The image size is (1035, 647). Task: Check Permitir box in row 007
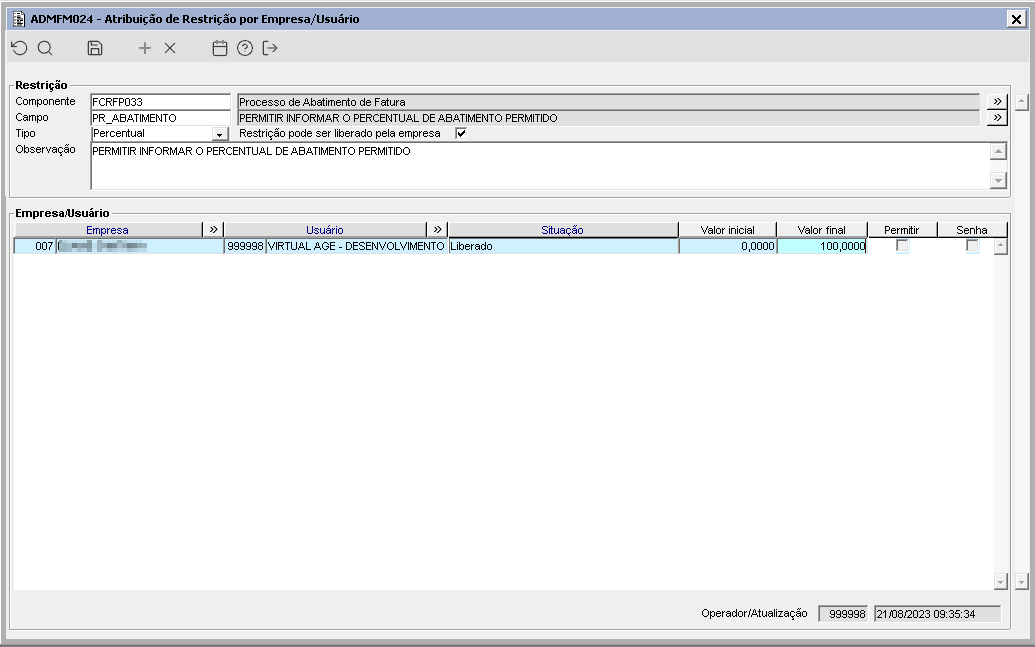(x=902, y=246)
